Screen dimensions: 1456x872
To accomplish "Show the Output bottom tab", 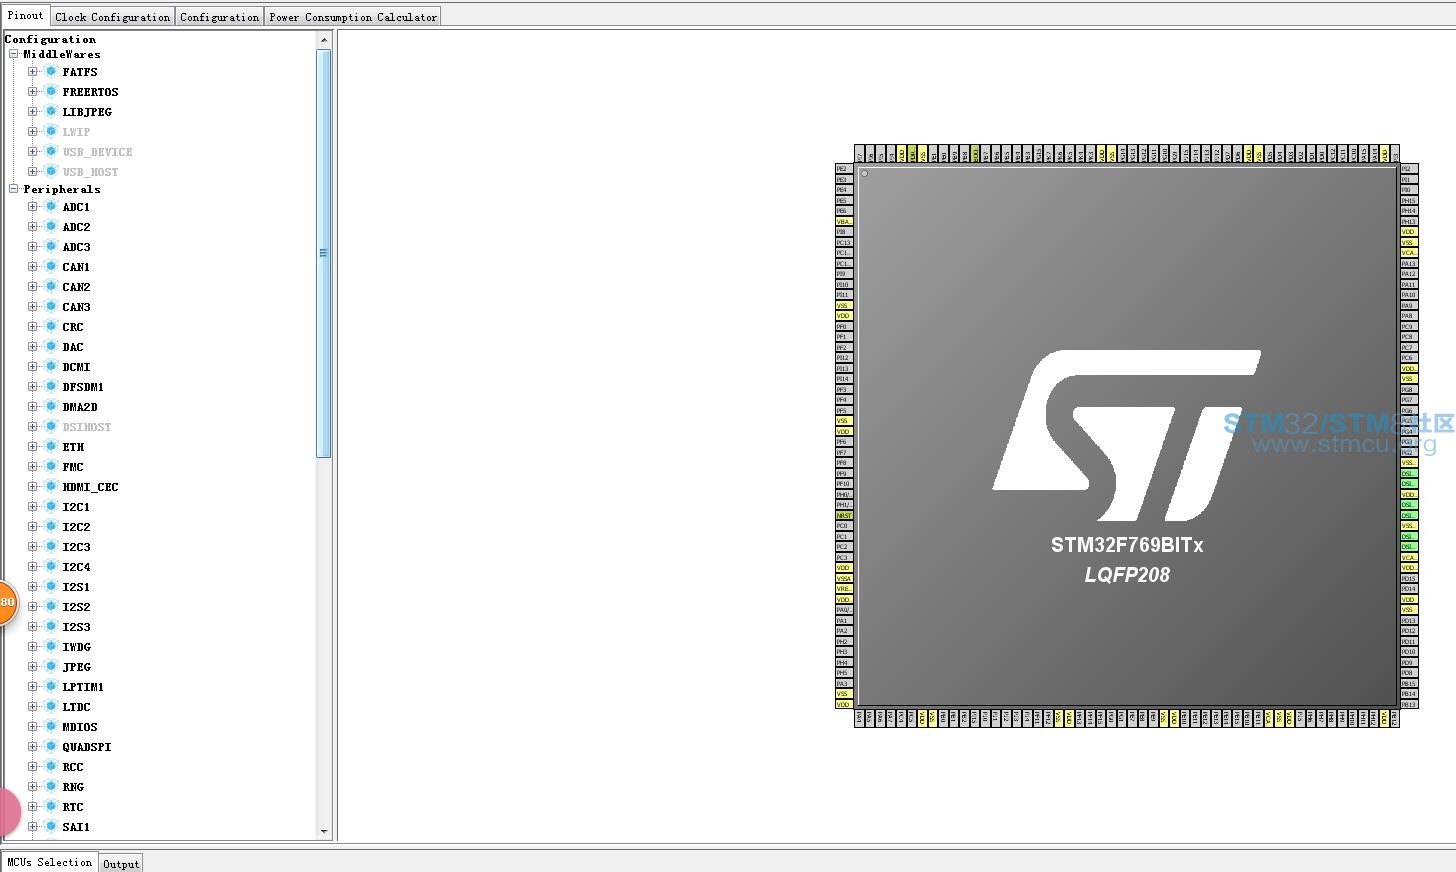I will pyautogui.click(x=121, y=864).
